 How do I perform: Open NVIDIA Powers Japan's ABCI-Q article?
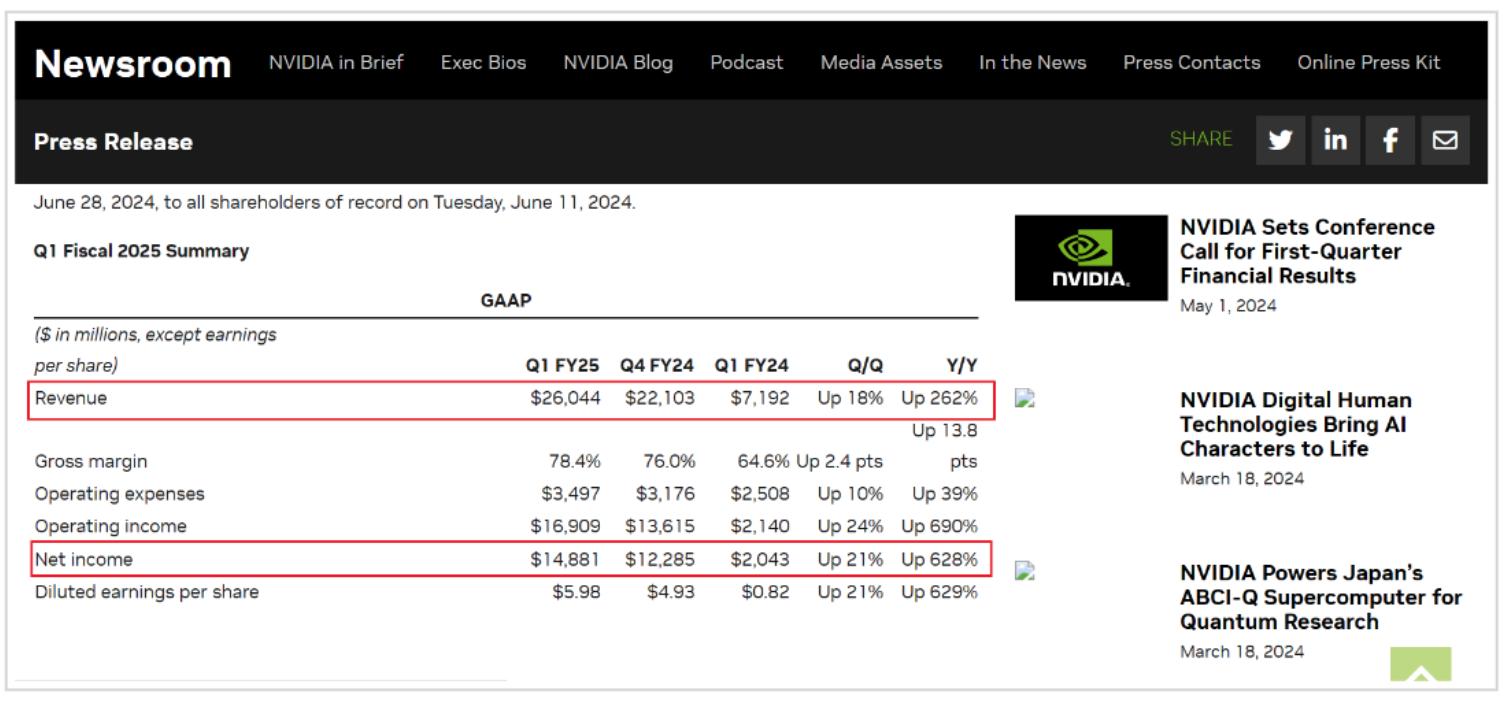coord(1320,598)
